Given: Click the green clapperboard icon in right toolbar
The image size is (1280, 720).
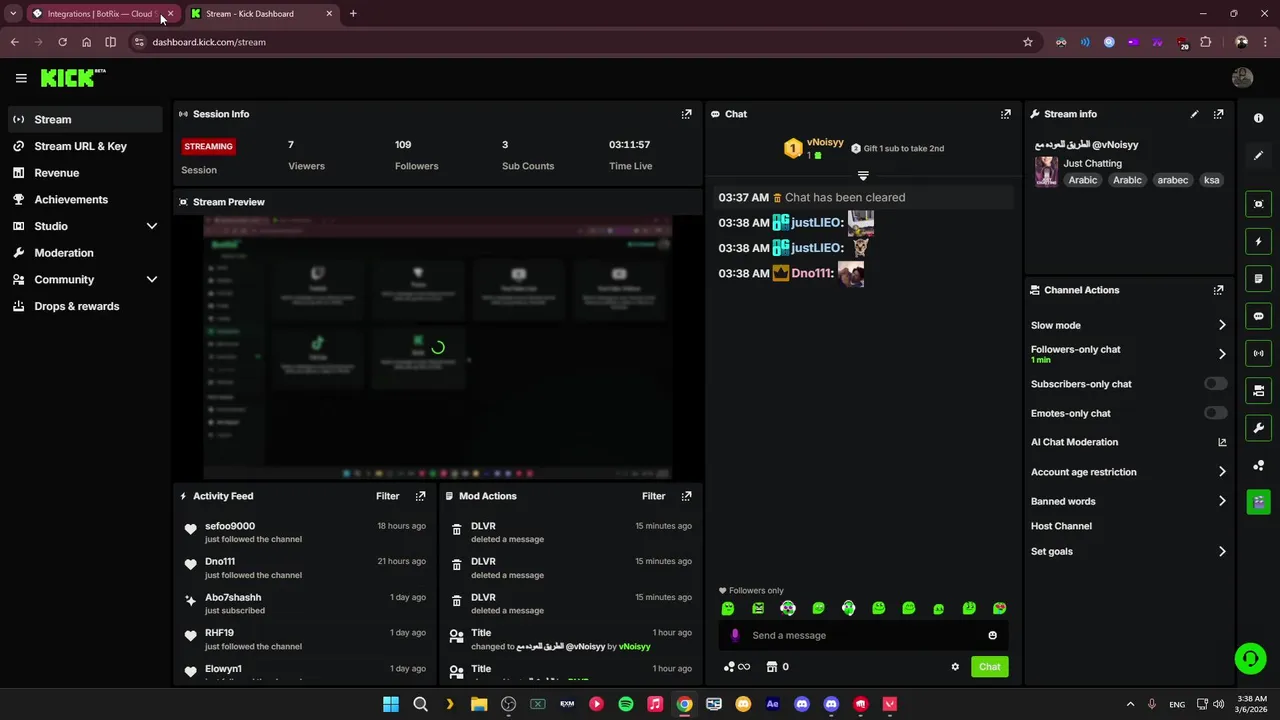Looking at the screenshot, I should pos(1259,502).
